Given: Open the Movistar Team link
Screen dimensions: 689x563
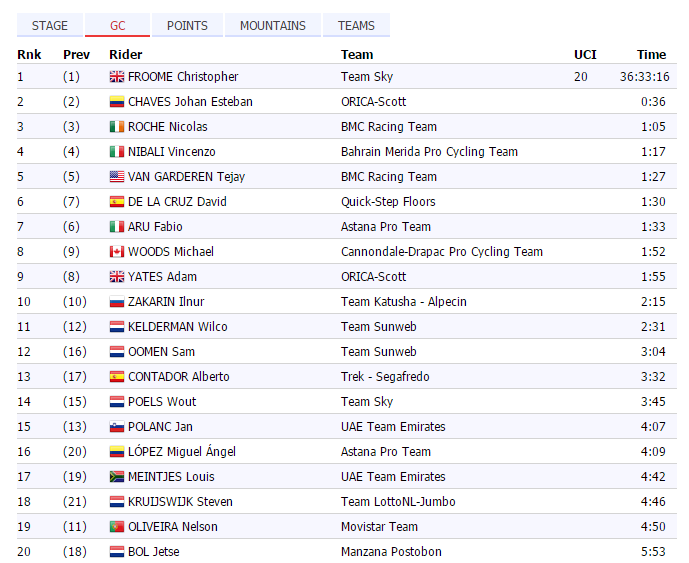Looking at the screenshot, I should pos(379,527).
